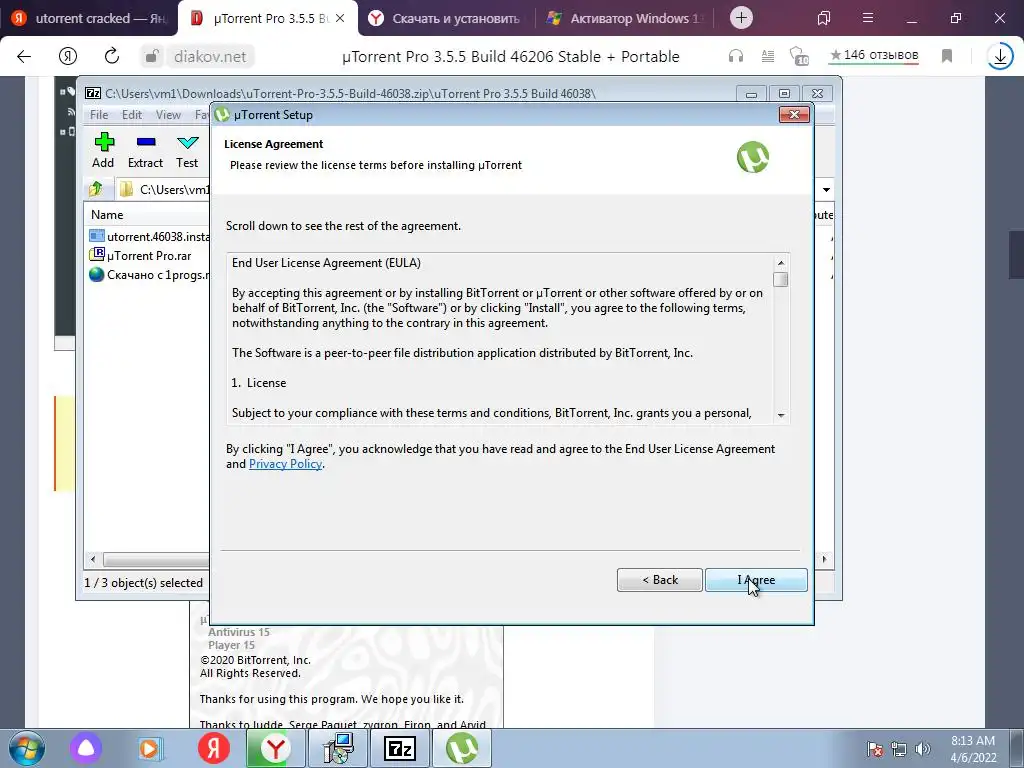Reload the page
The width and height of the screenshot is (1024, 768).
[112, 56]
